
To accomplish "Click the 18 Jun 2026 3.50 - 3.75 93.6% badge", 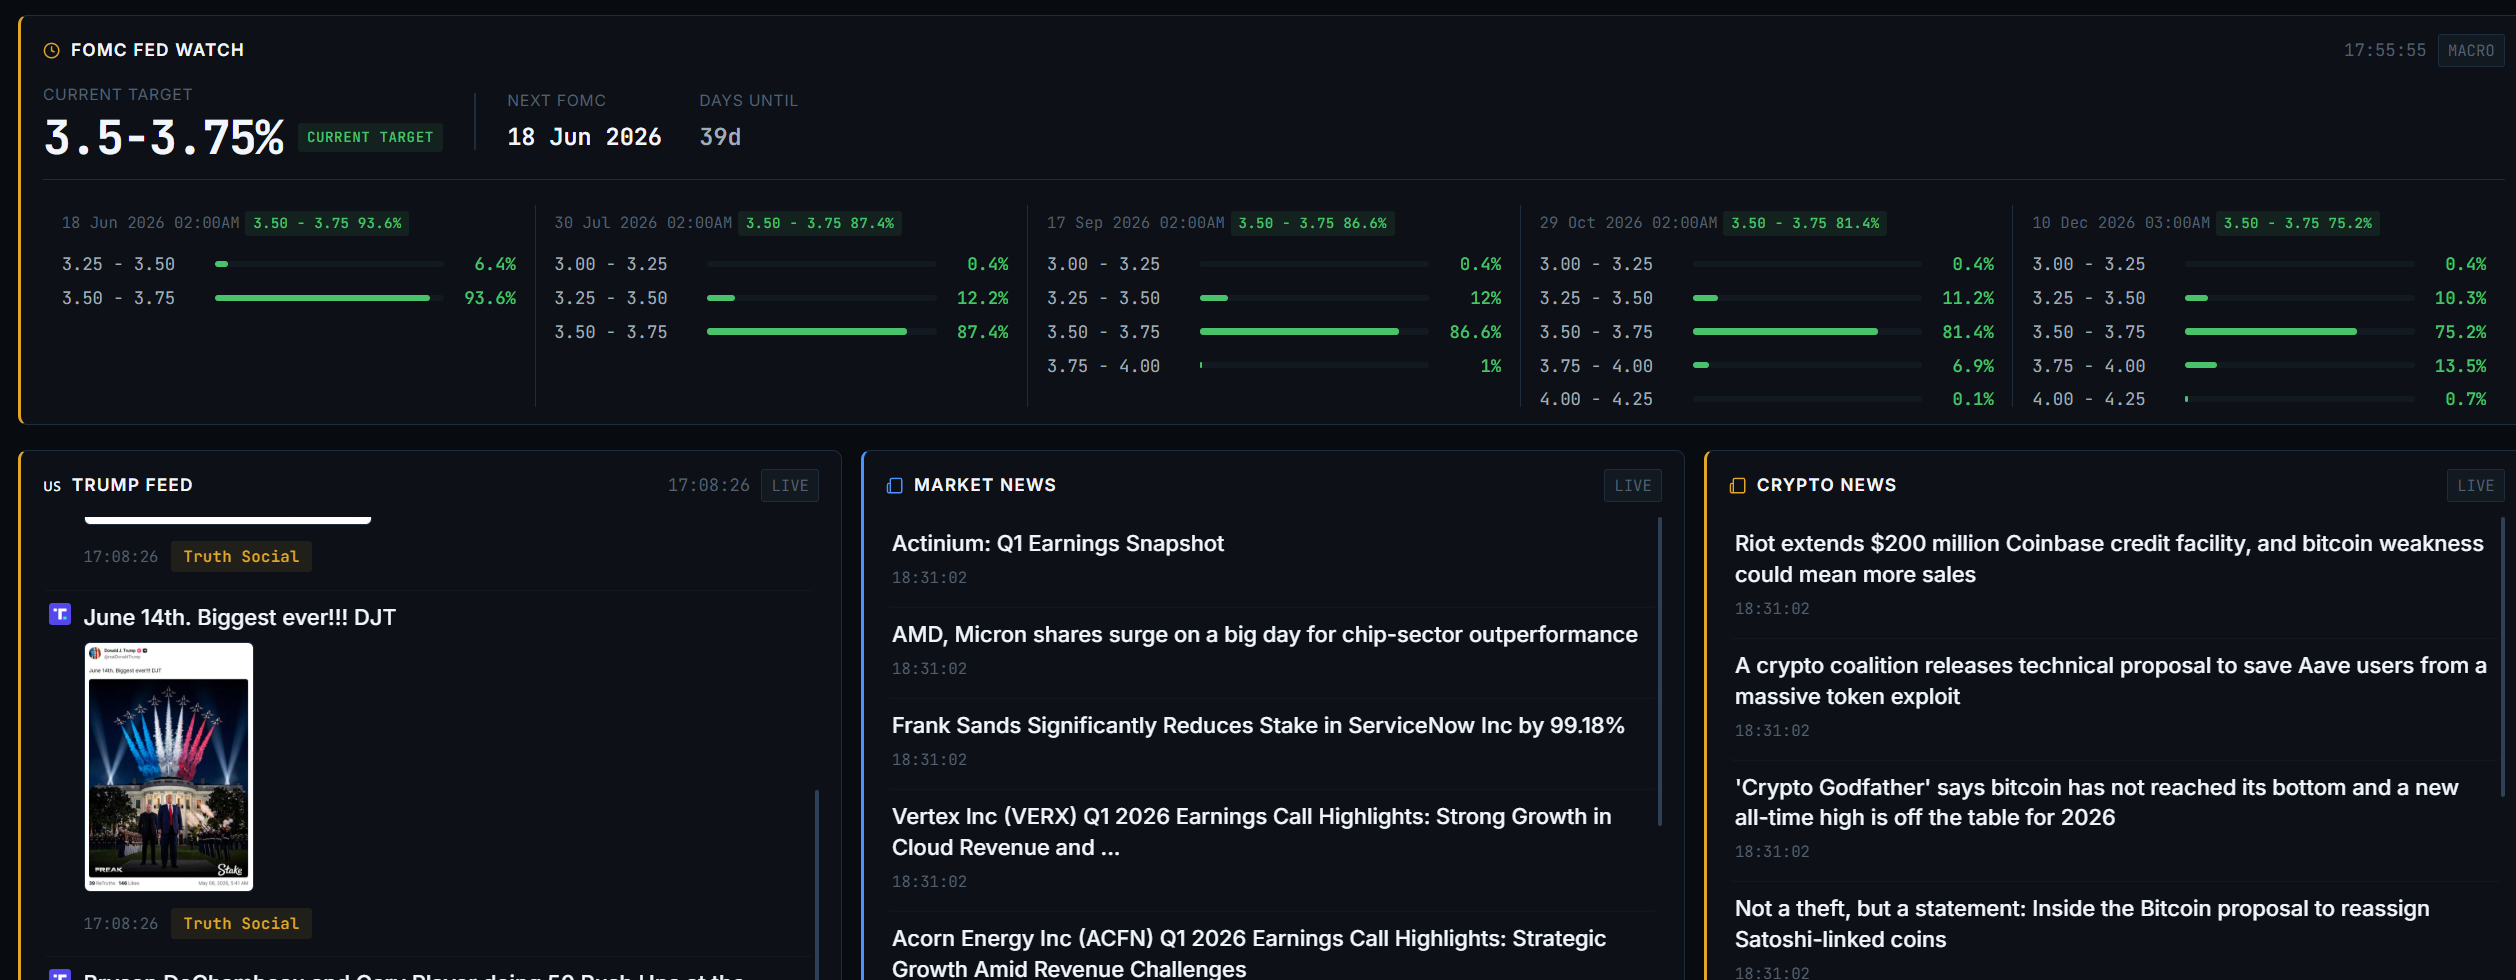I will tap(327, 223).
